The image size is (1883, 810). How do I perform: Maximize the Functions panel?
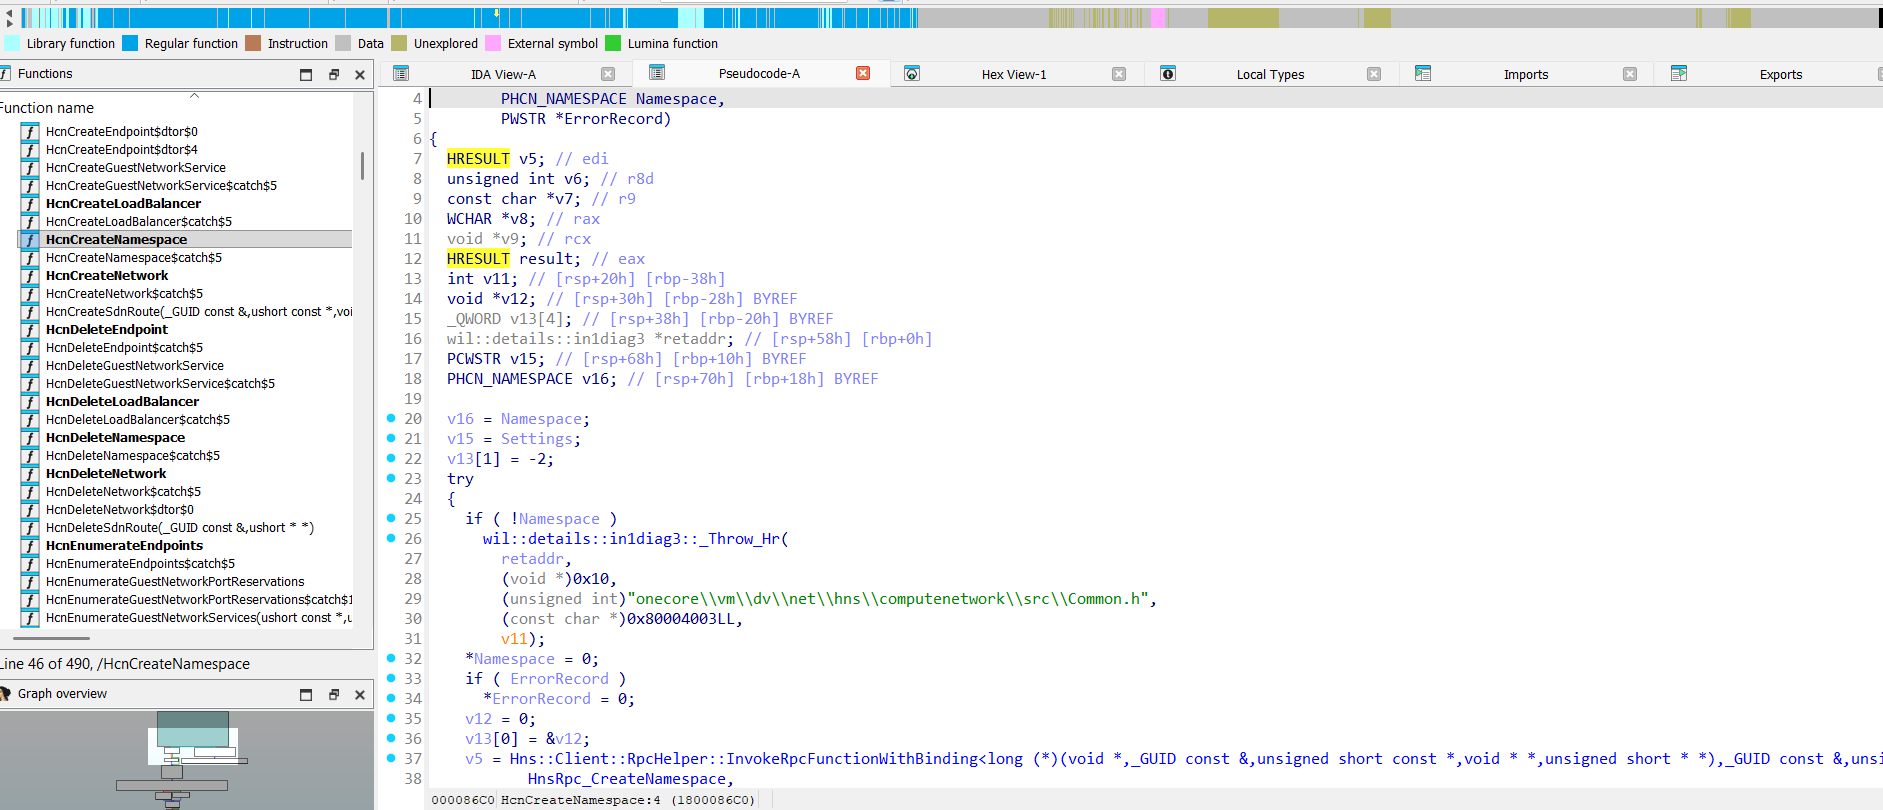click(x=306, y=74)
